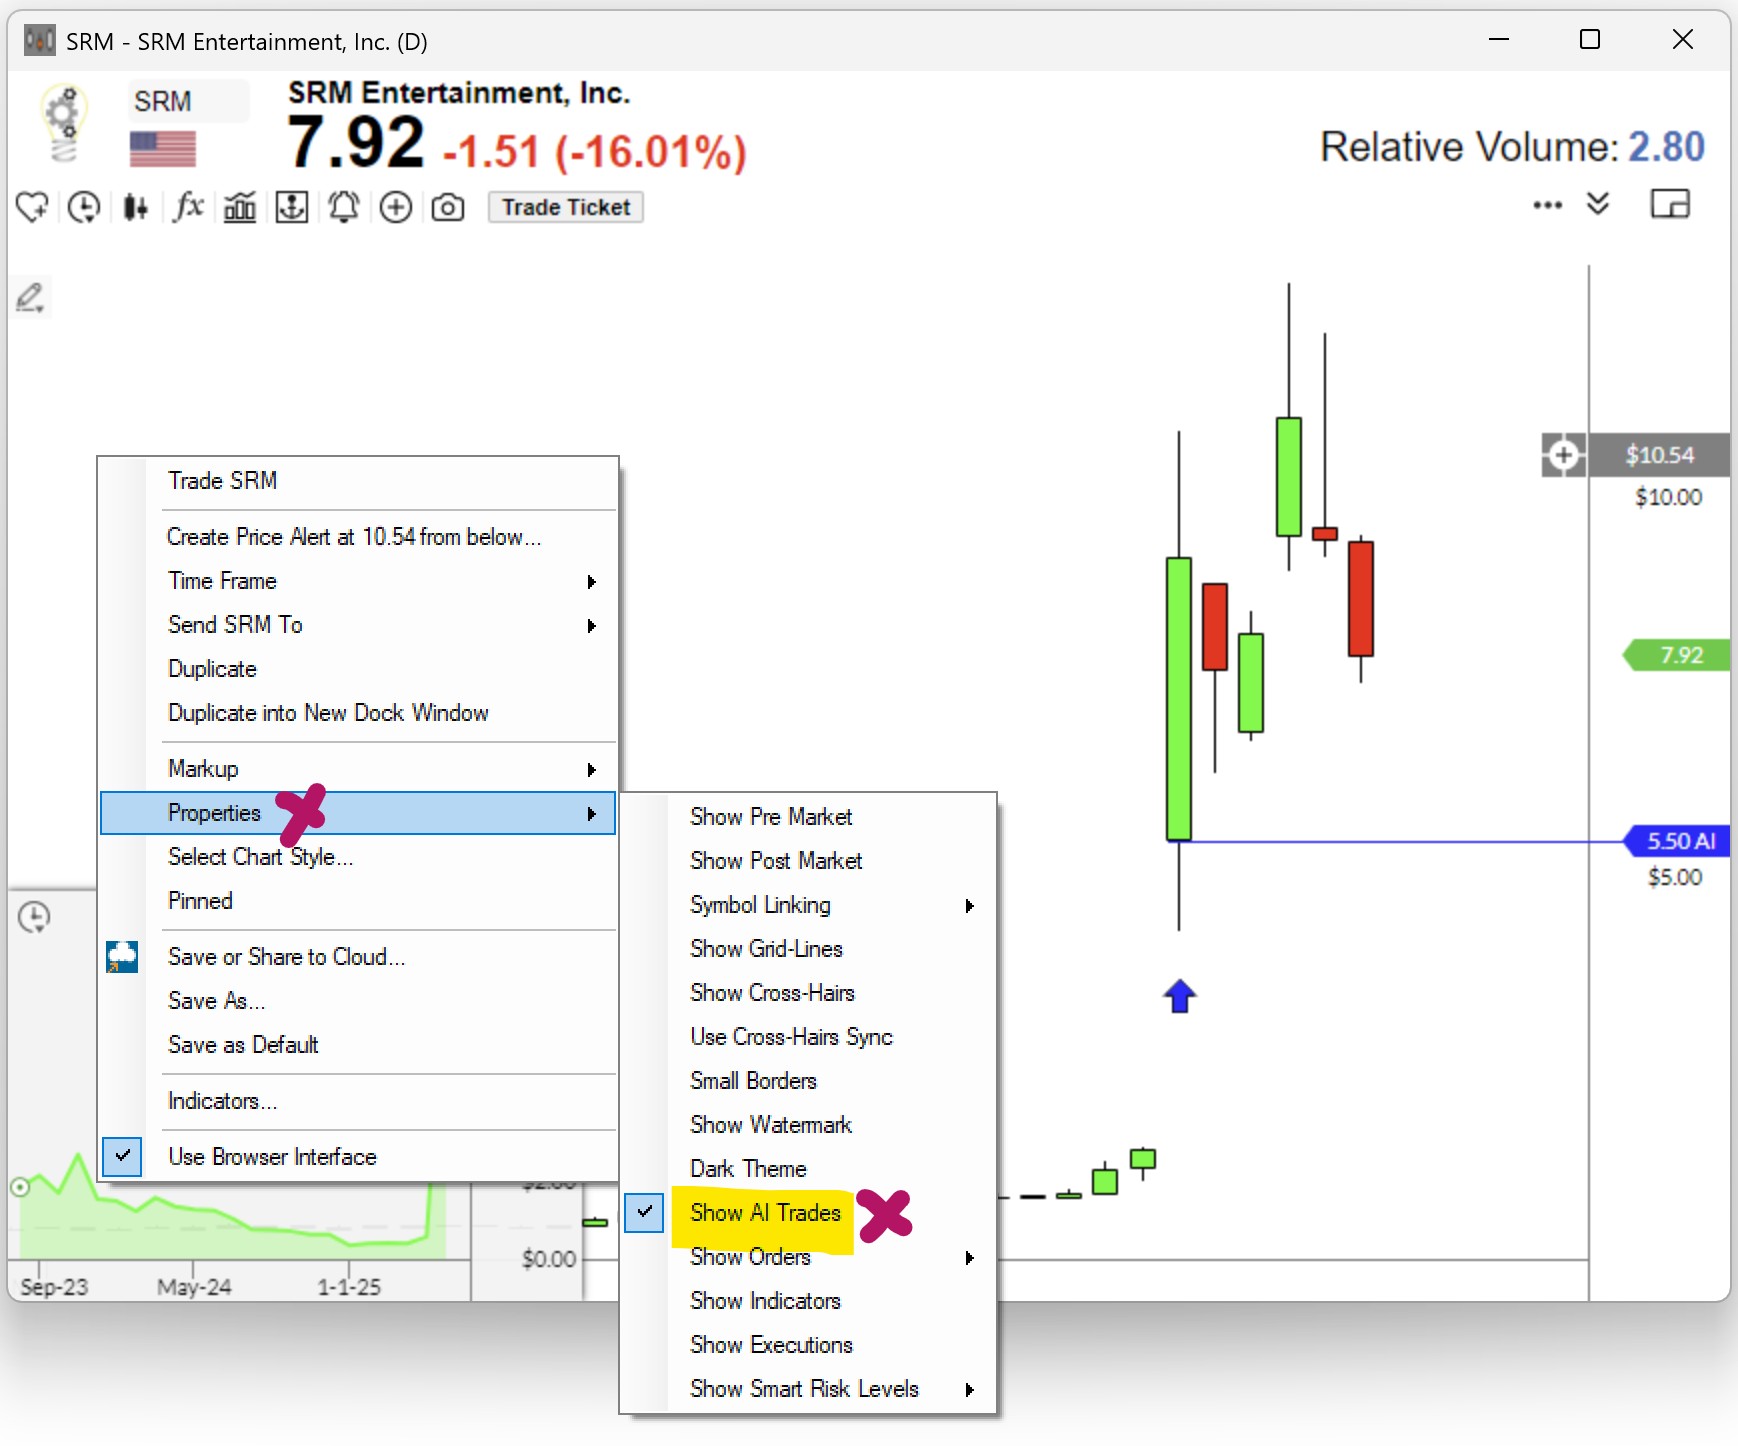Take a chart snapshot with camera icon
This screenshot has height=1446, width=1738.
coord(448,207)
